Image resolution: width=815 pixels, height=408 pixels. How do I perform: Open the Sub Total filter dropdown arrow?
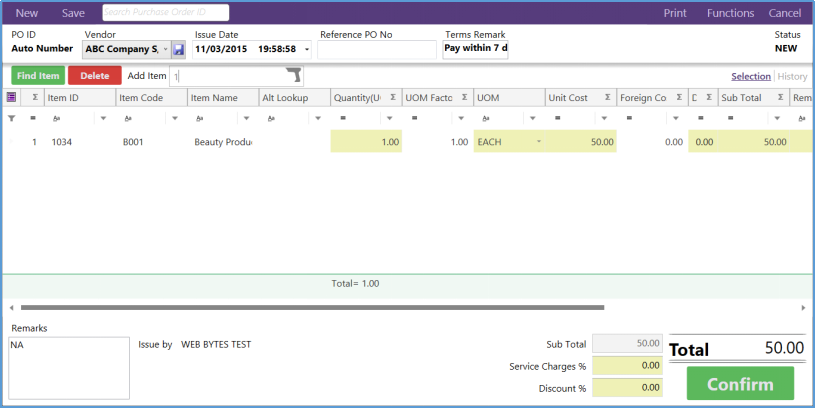point(777,119)
